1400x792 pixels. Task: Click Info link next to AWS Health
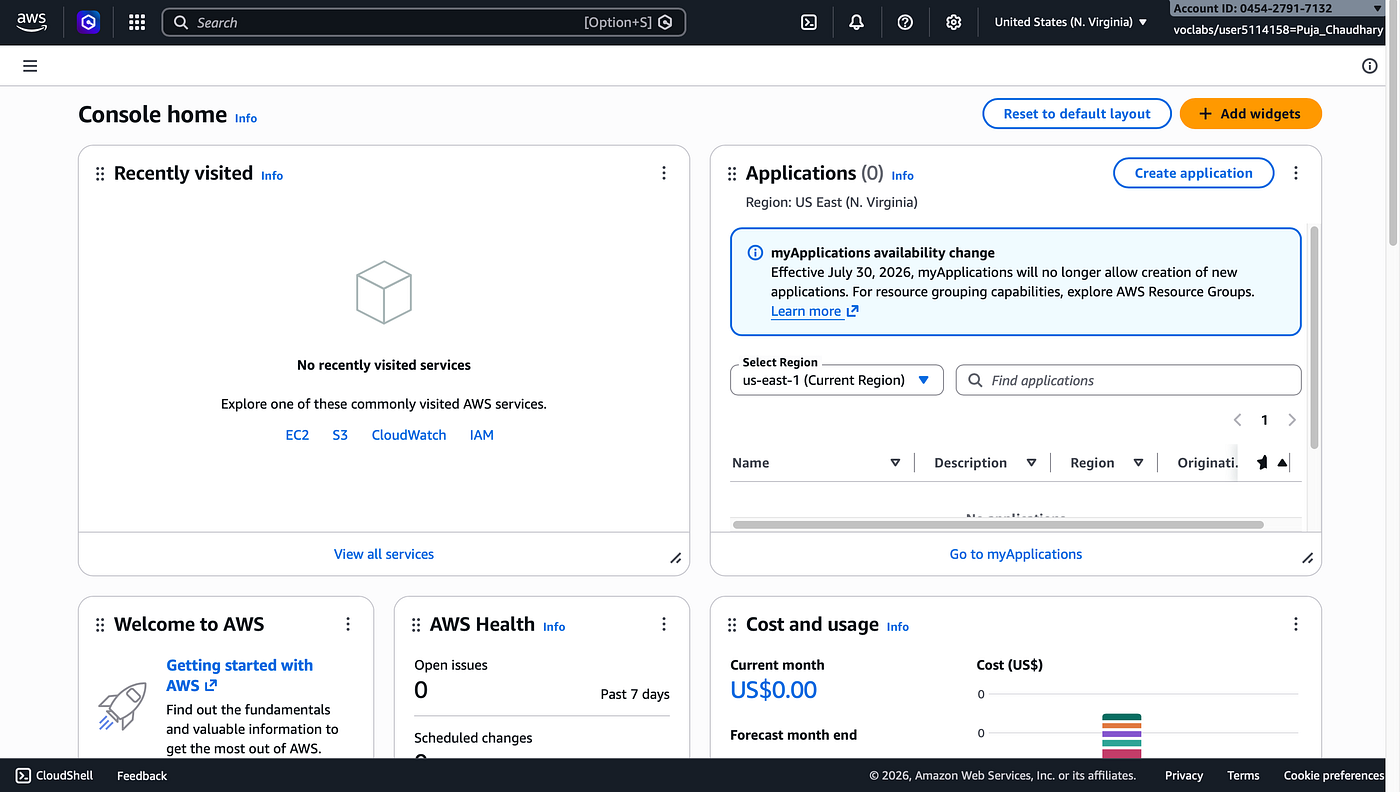pos(554,626)
